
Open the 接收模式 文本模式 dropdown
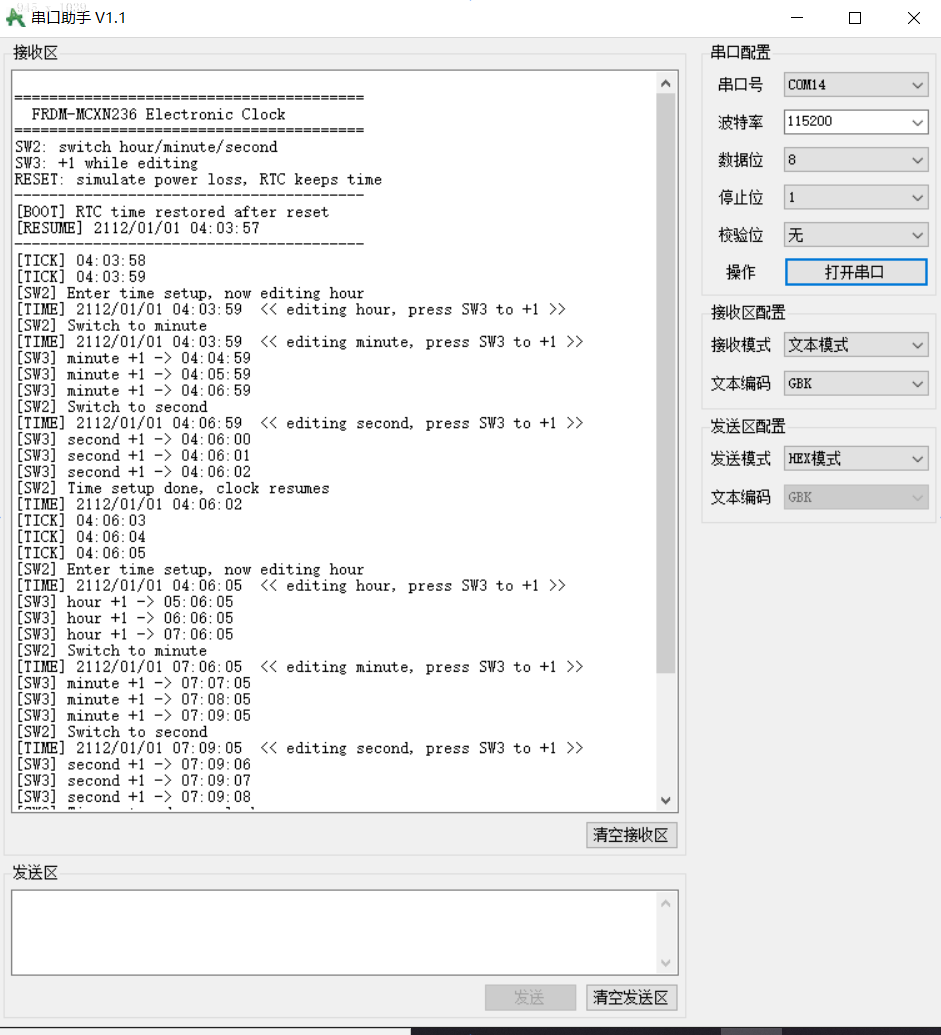tap(856, 345)
